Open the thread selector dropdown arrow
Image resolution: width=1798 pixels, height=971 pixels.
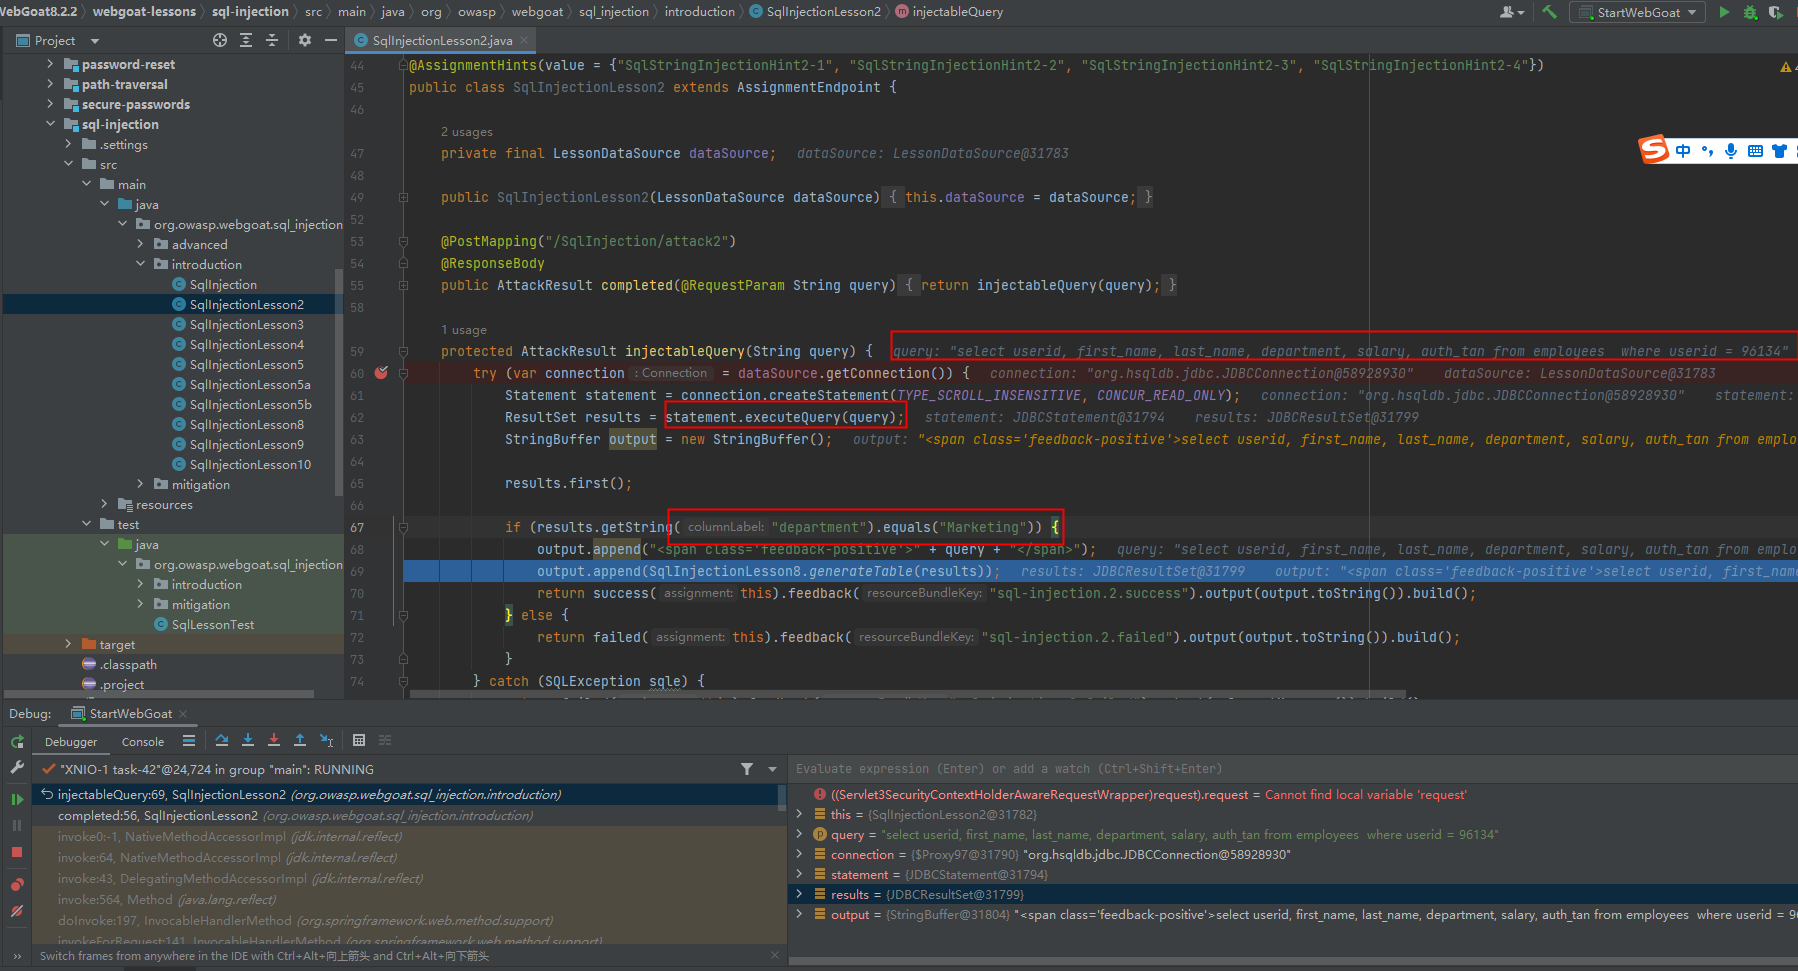click(x=772, y=769)
